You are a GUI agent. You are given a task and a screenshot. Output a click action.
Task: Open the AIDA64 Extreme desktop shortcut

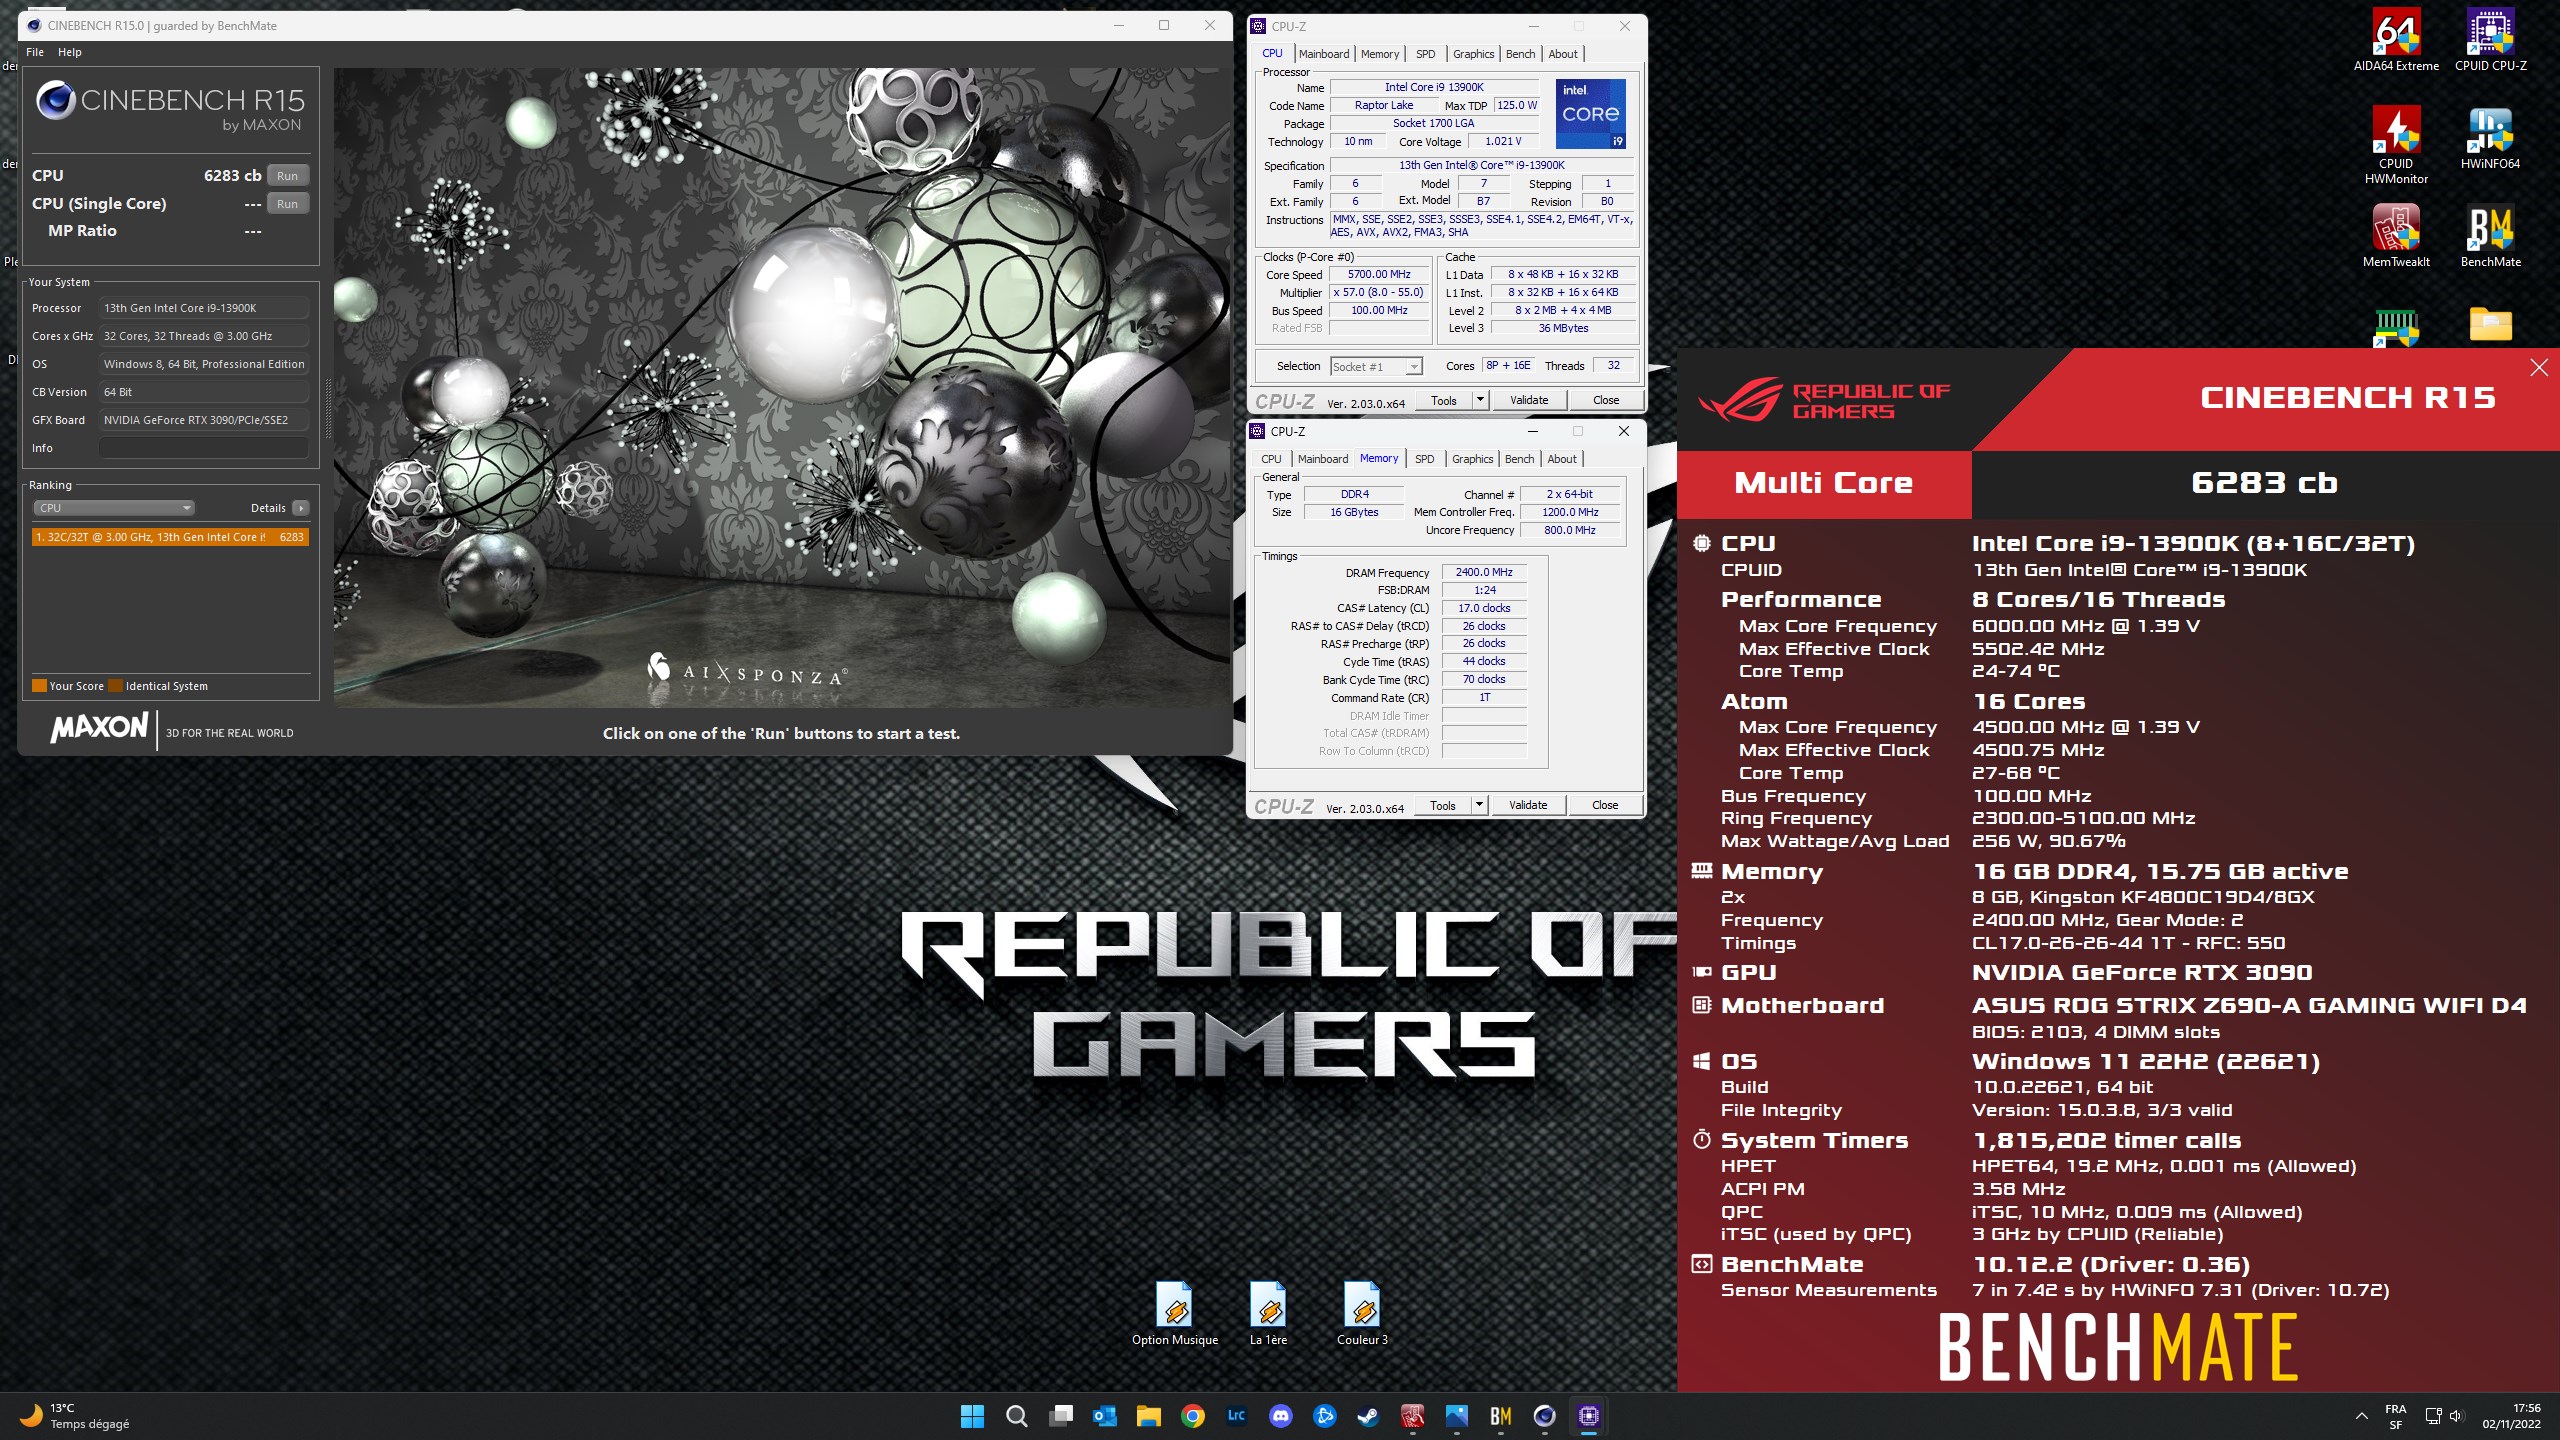(2396, 40)
